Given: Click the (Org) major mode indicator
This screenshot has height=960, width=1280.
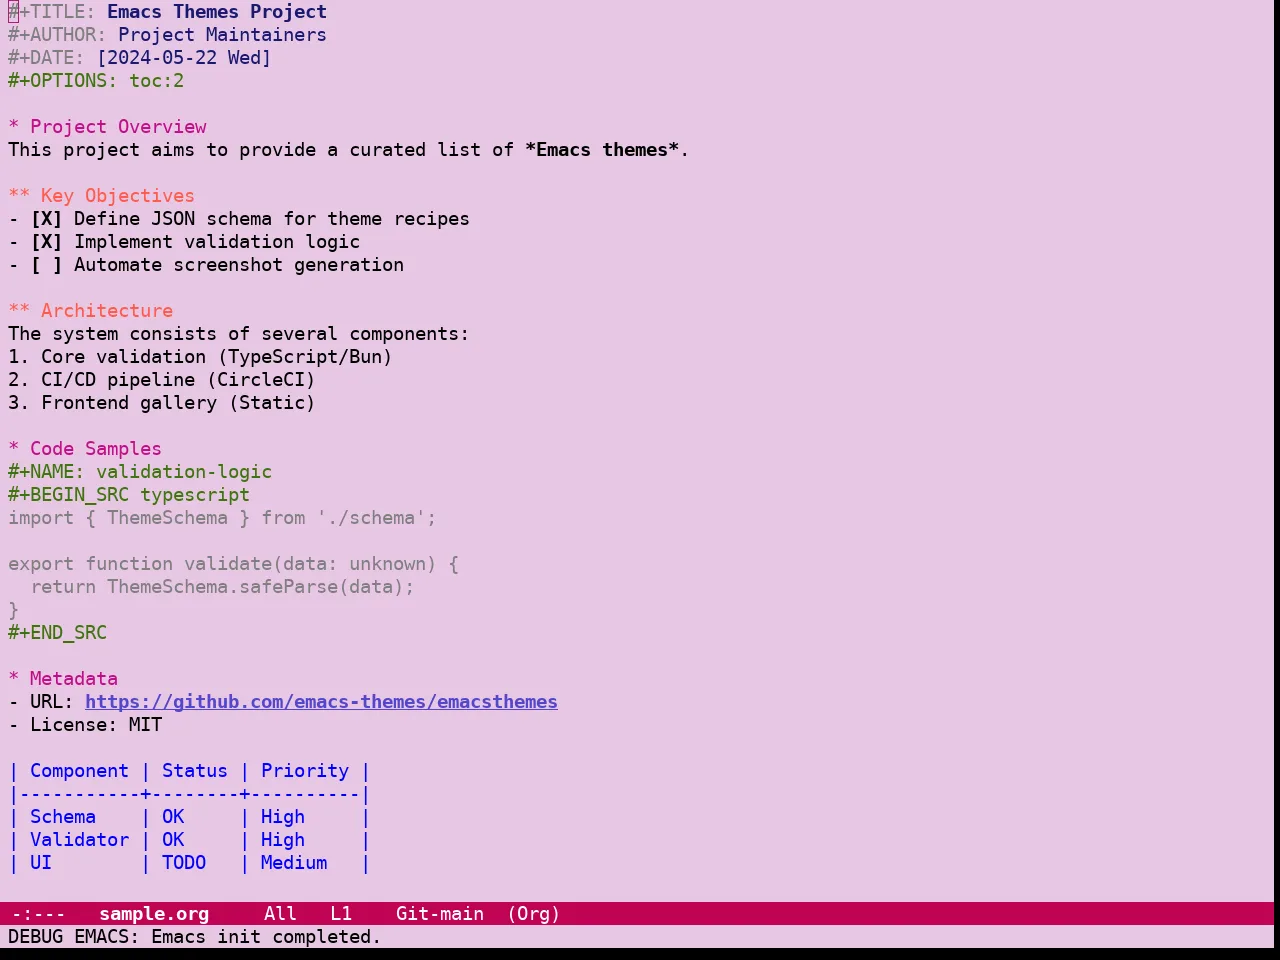Looking at the screenshot, I should click(533, 914).
